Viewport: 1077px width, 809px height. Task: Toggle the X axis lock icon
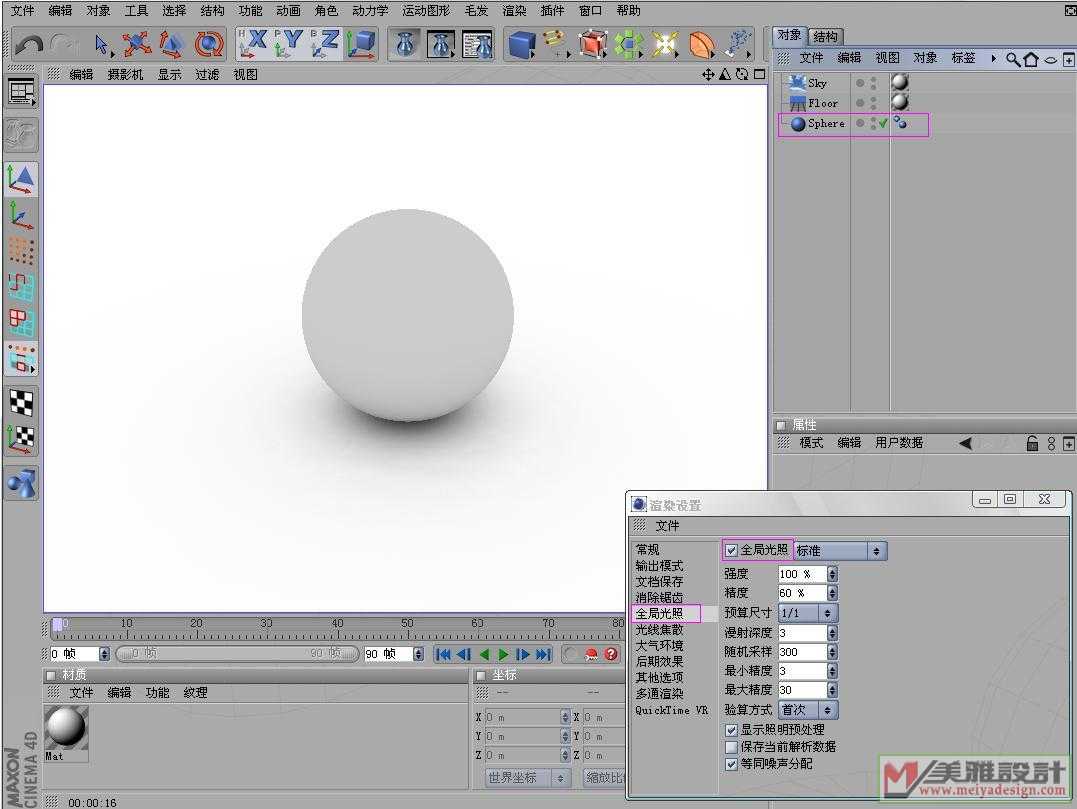pos(252,43)
